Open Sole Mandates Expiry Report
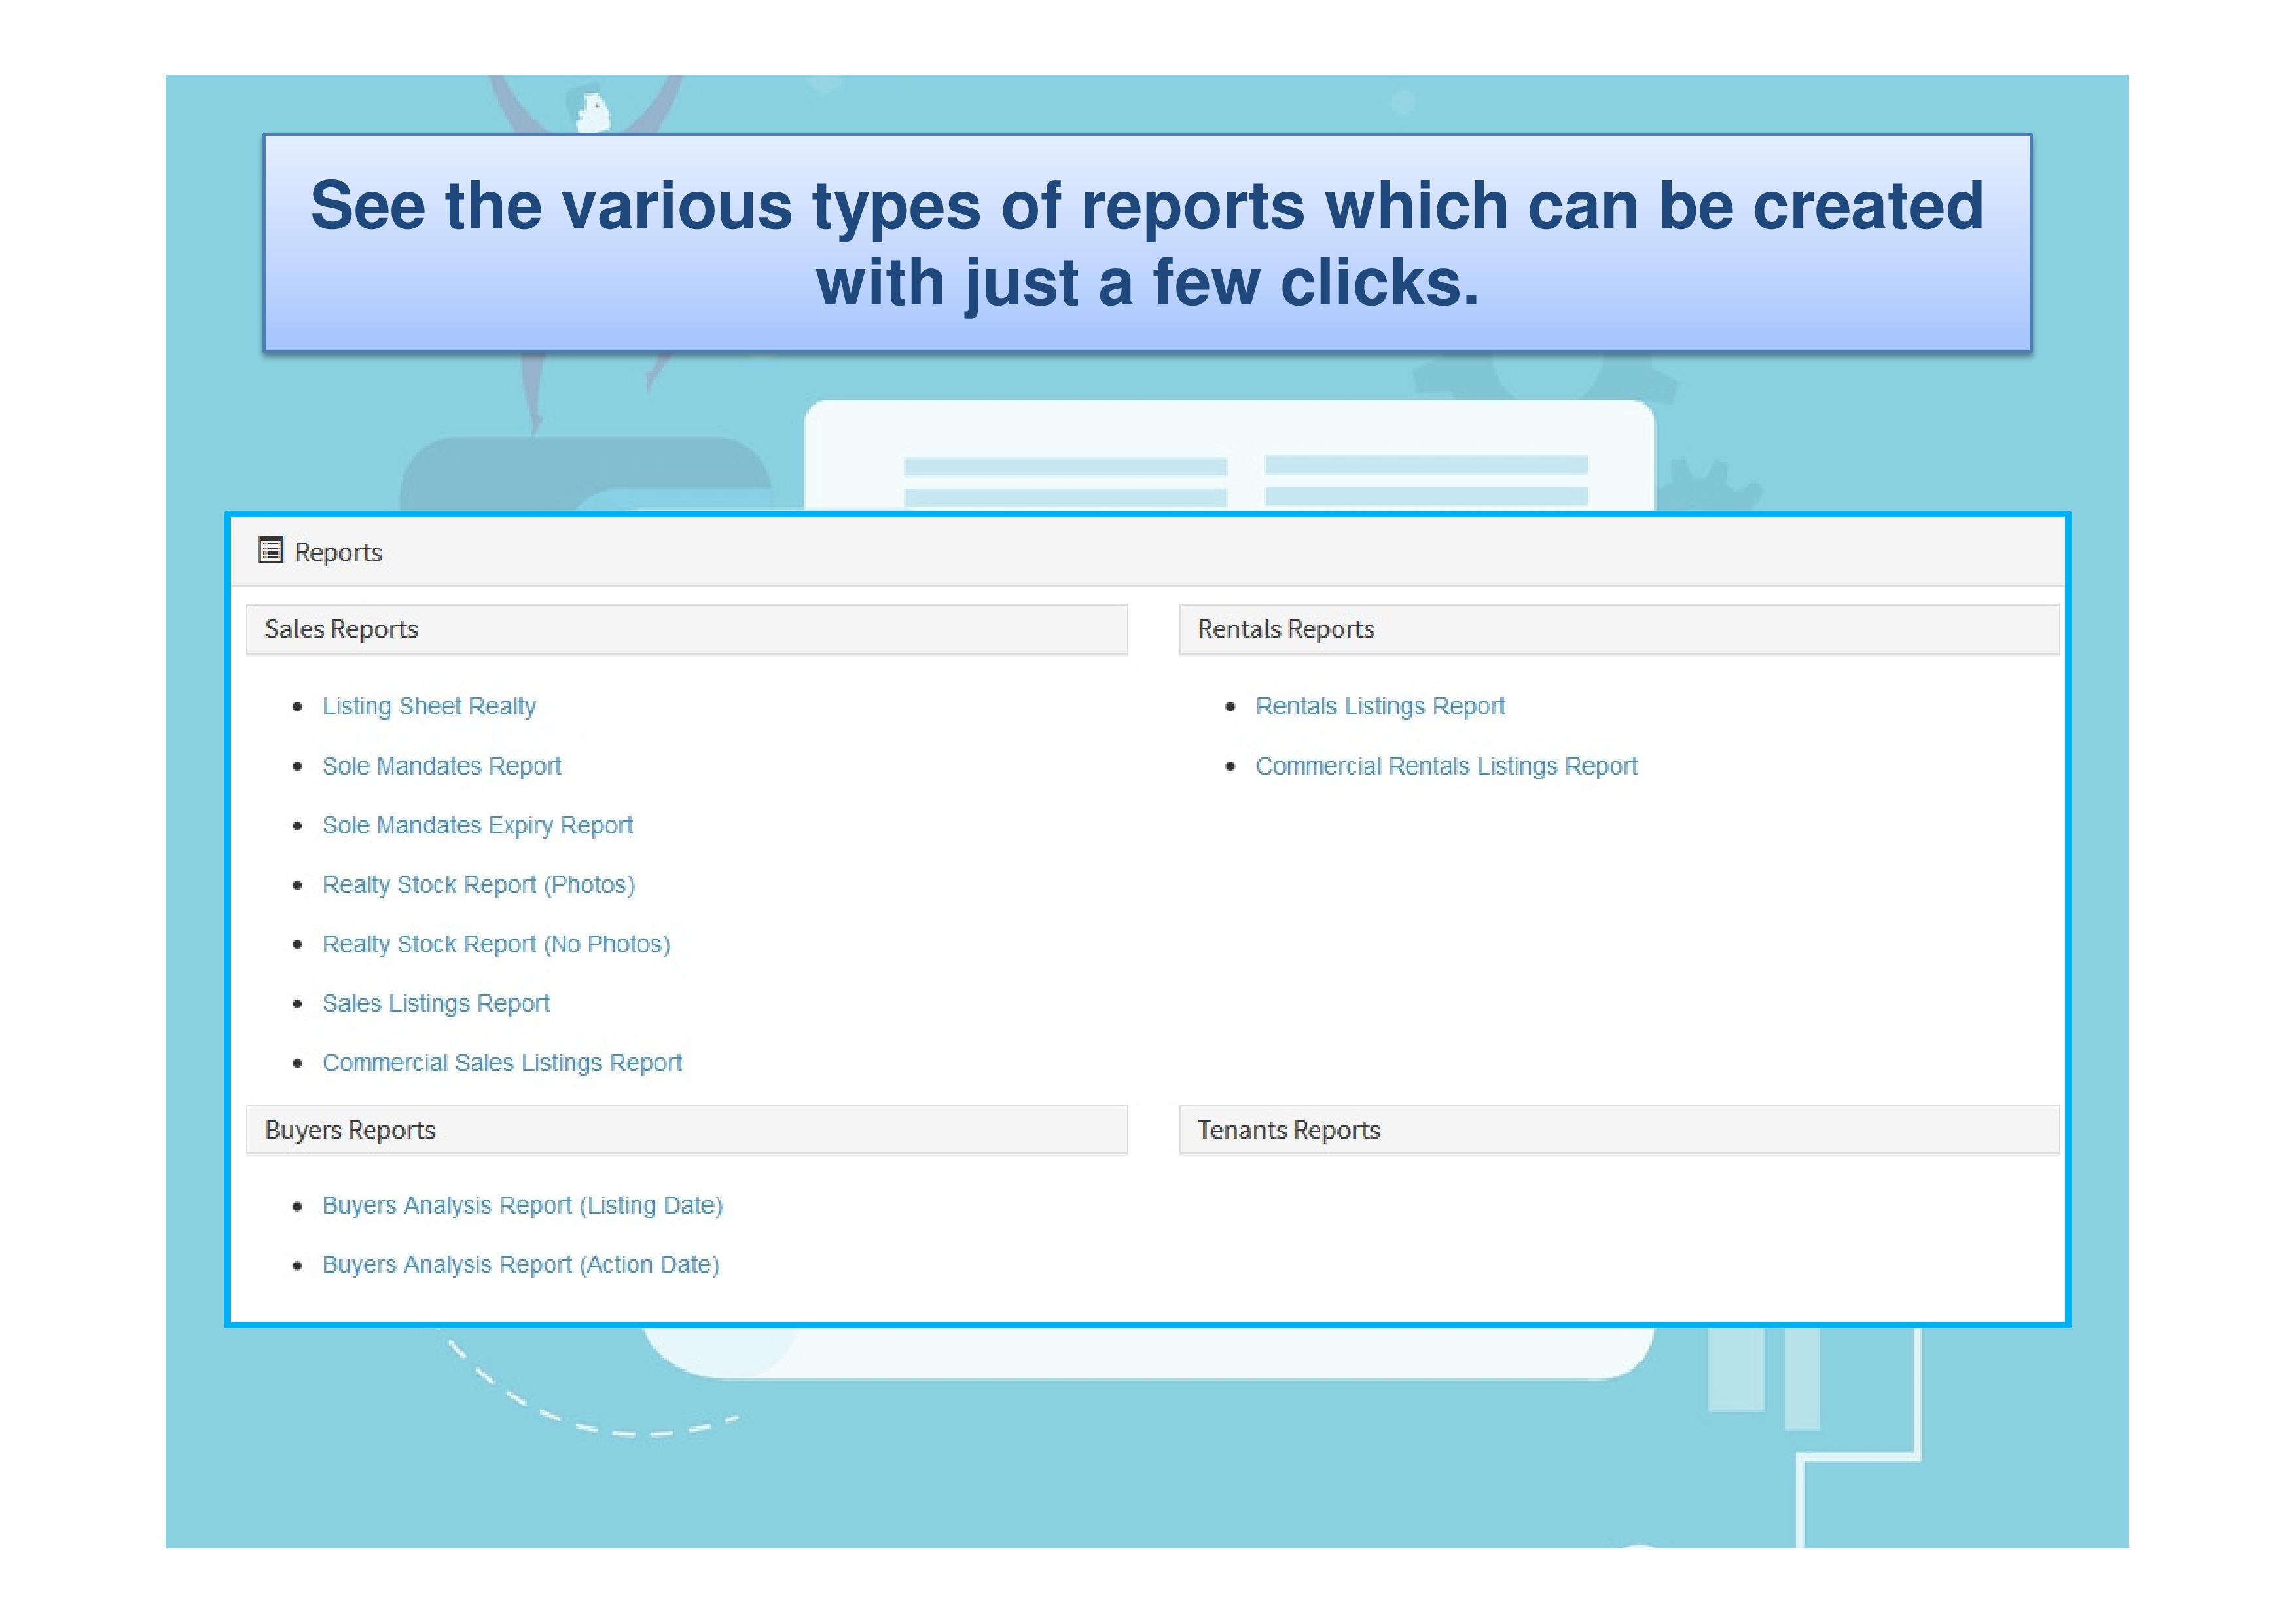This screenshot has width=2296, height=1623. [x=477, y=826]
